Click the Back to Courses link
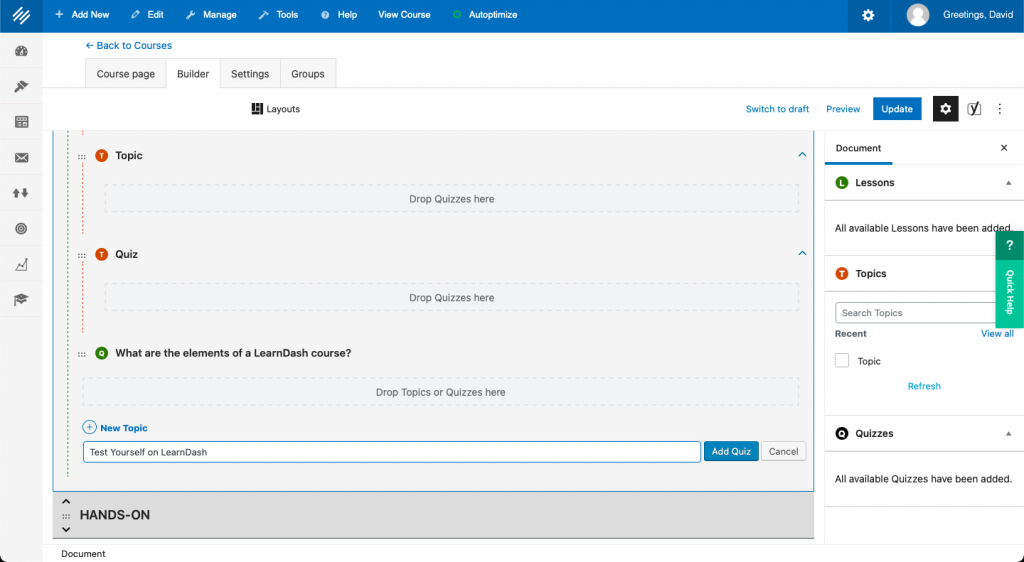The width and height of the screenshot is (1024, 562). click(129, 46)
